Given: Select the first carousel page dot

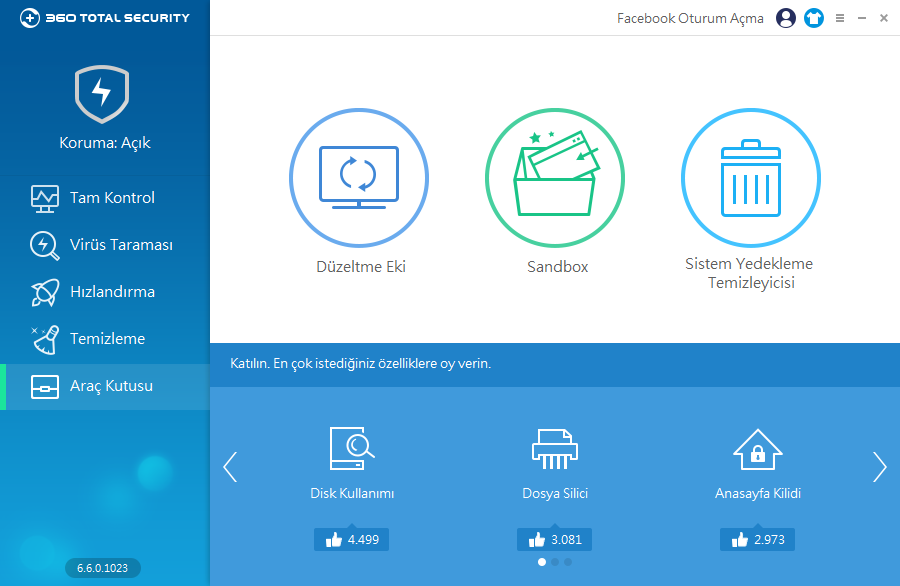Looking at the screenshot, I should tap(542, 562).
